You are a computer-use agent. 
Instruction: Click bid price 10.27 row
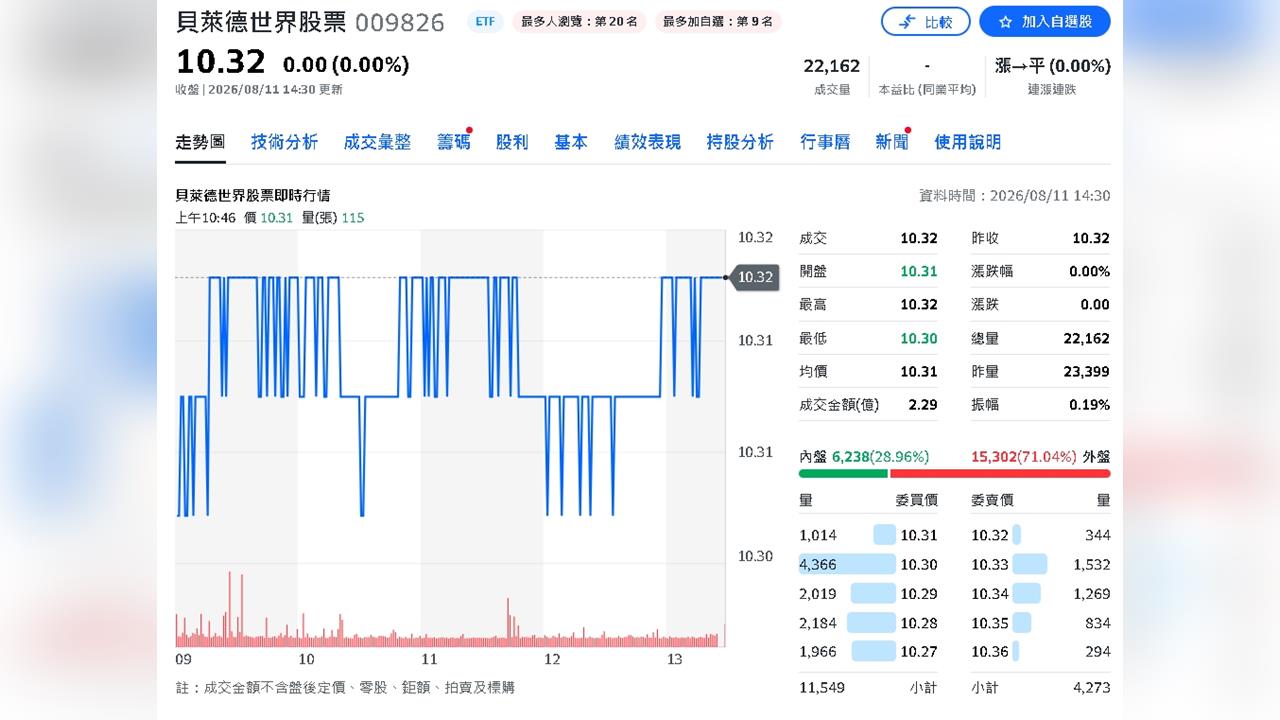coord(868,652)
